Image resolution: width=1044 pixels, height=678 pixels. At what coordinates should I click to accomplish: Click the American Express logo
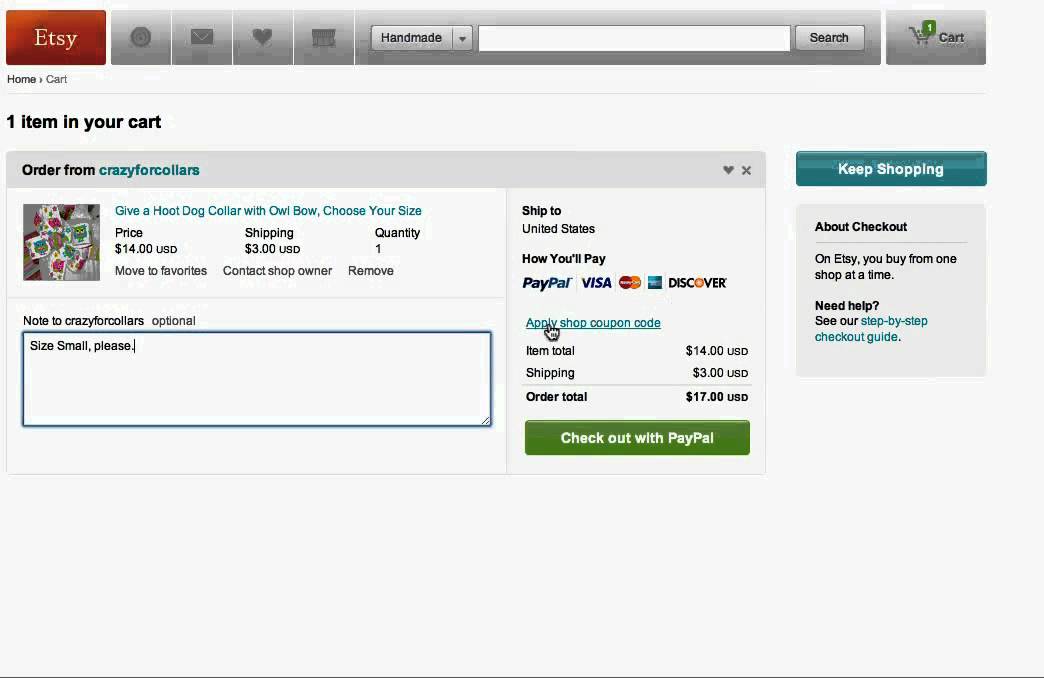coord(654,283)
